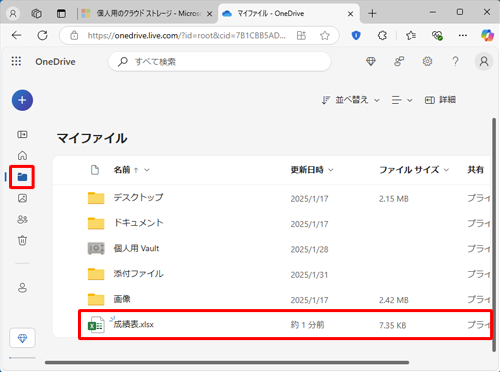Click the horizontal scrollbar at bottom
Viewport: 500px width, 372px height.
pyautogui.click(x=227, y=363)
